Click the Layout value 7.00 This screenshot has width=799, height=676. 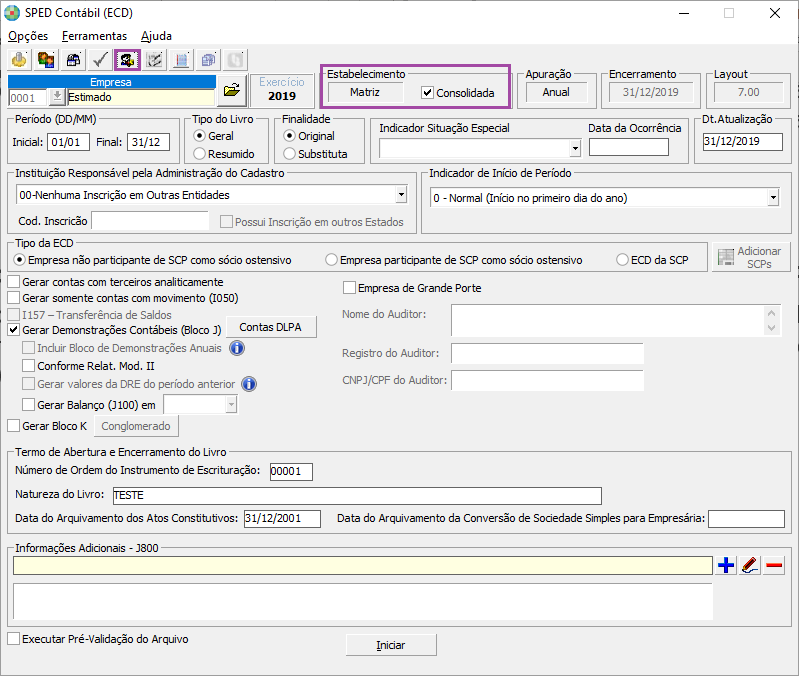pos(749,92)
